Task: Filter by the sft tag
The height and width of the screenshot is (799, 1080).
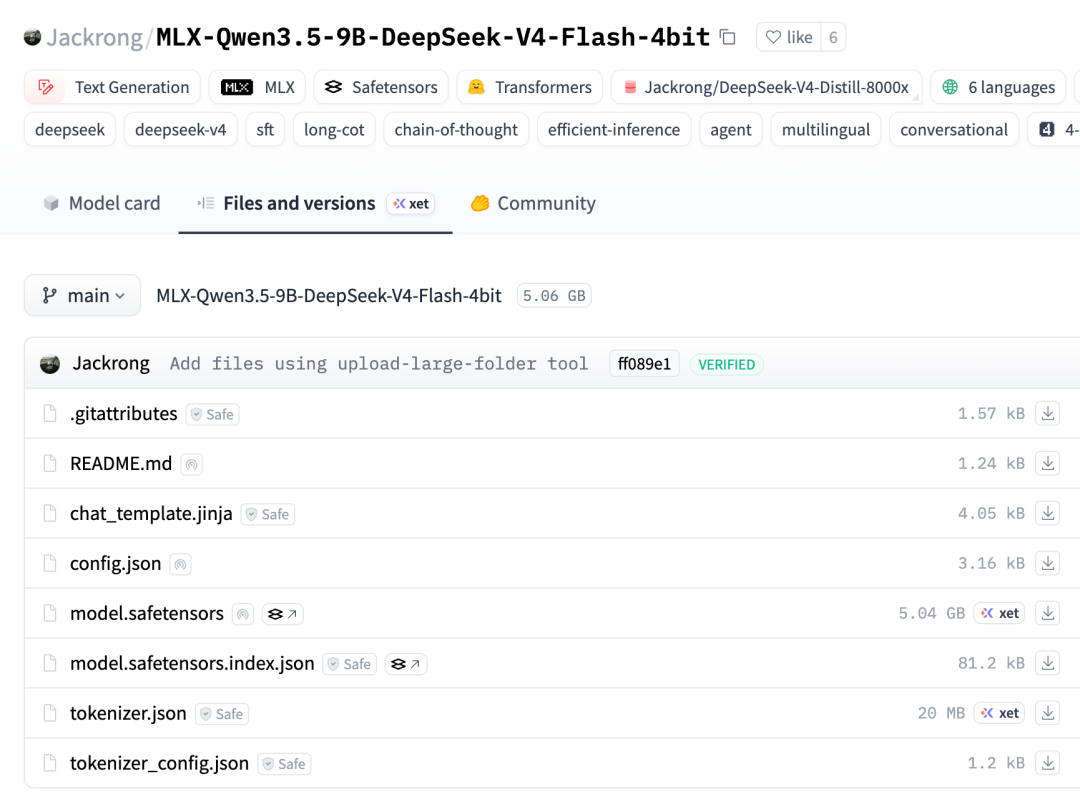Action: pos(265,130)
